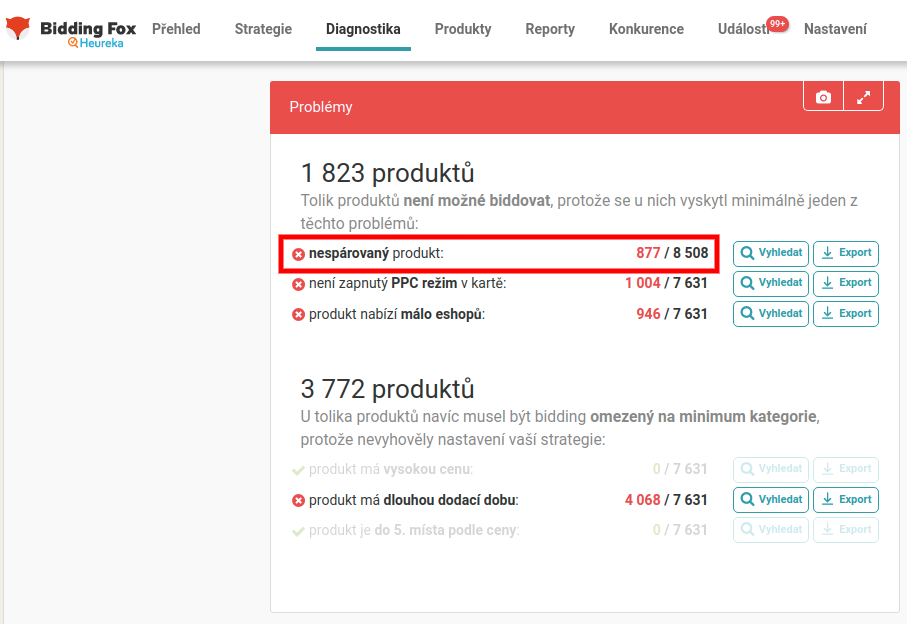
Task: Take a screenshot with the camera icon
Action: pos(823,97)
